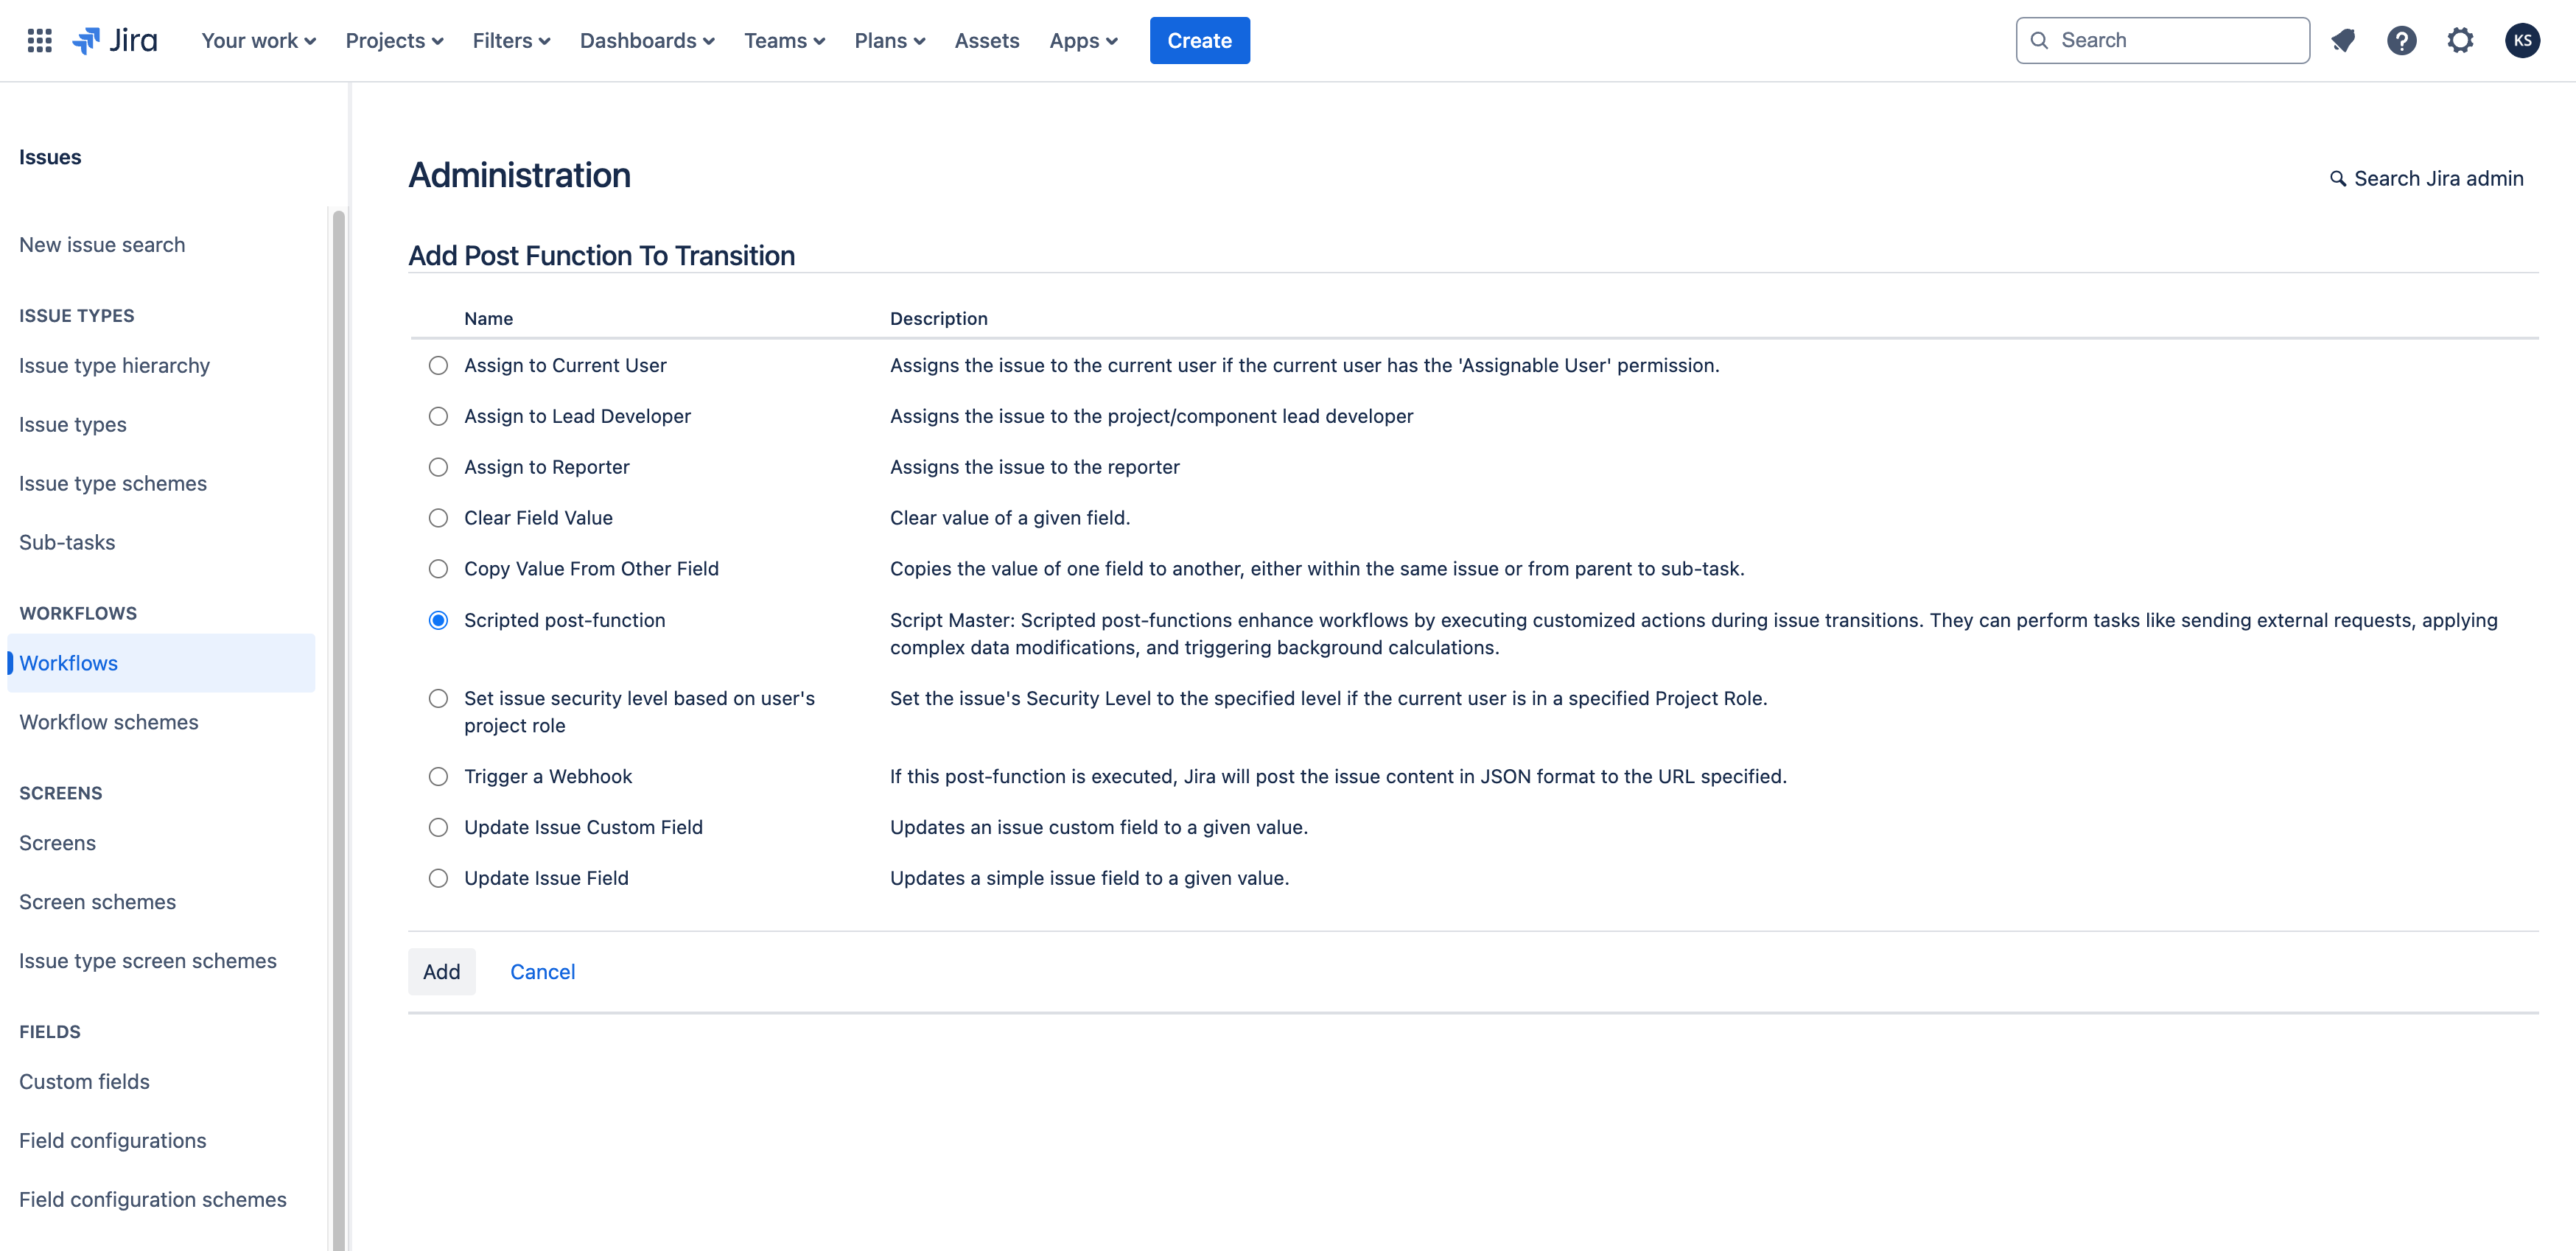Open the settings gear icon
Screen dimensions: 2576x1251
(x=2460, y=40)
